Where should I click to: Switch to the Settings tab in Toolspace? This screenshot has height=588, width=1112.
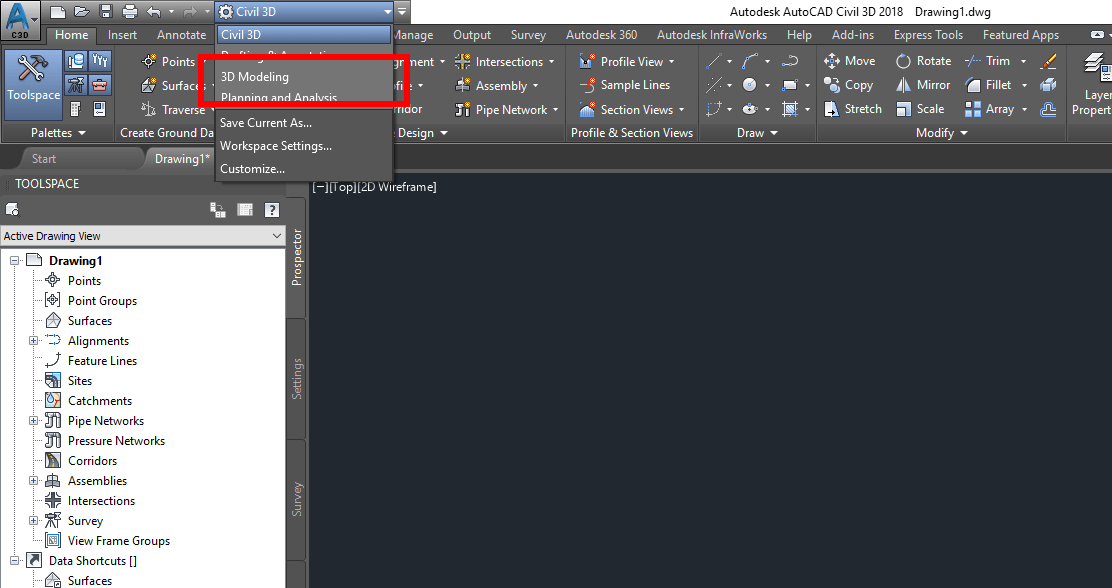(296, 378)
